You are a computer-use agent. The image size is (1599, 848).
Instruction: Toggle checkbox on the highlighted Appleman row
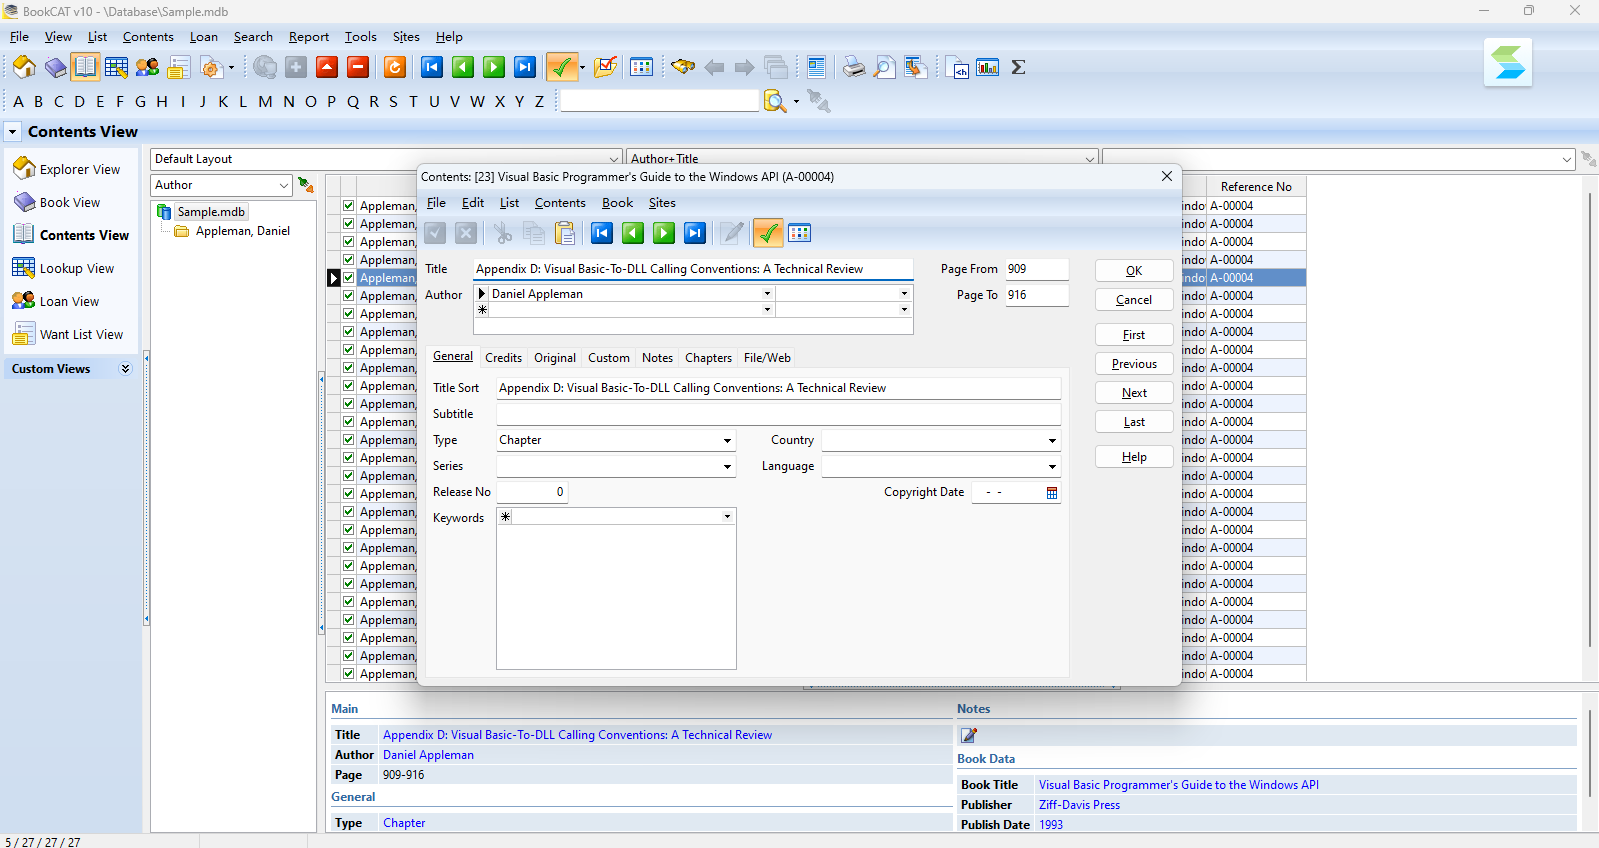coord(349,277)
